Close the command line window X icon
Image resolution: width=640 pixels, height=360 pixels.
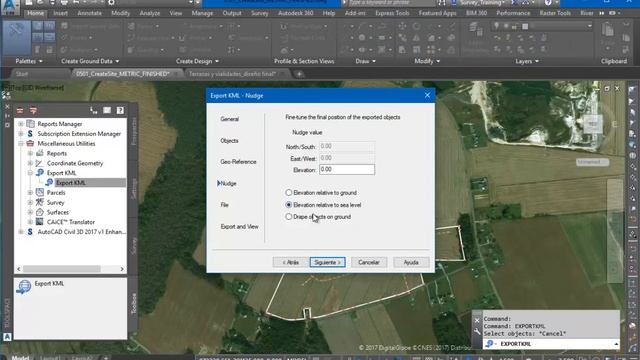pos(477,321)
